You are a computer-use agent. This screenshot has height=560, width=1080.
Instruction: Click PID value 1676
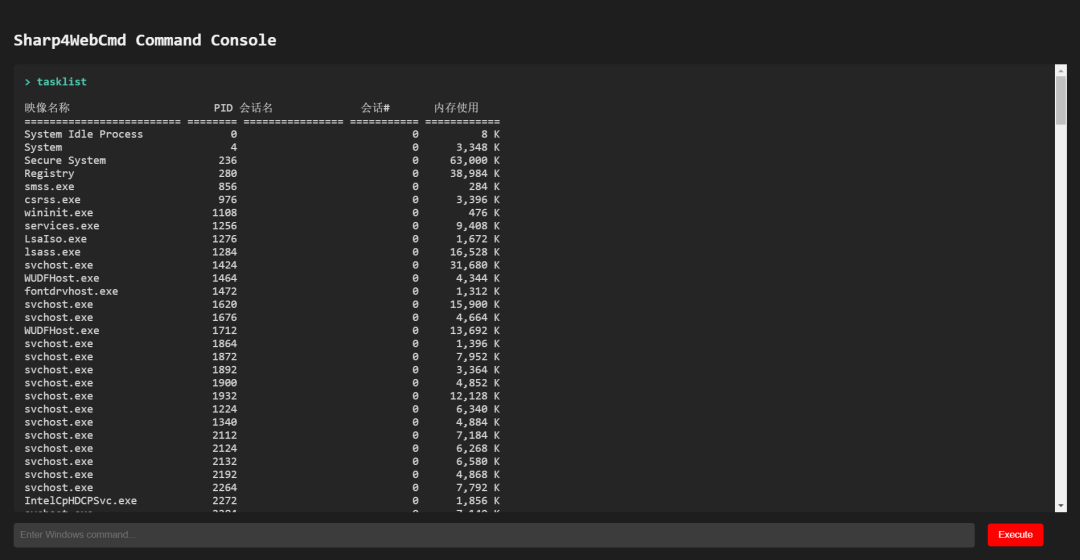225,318
